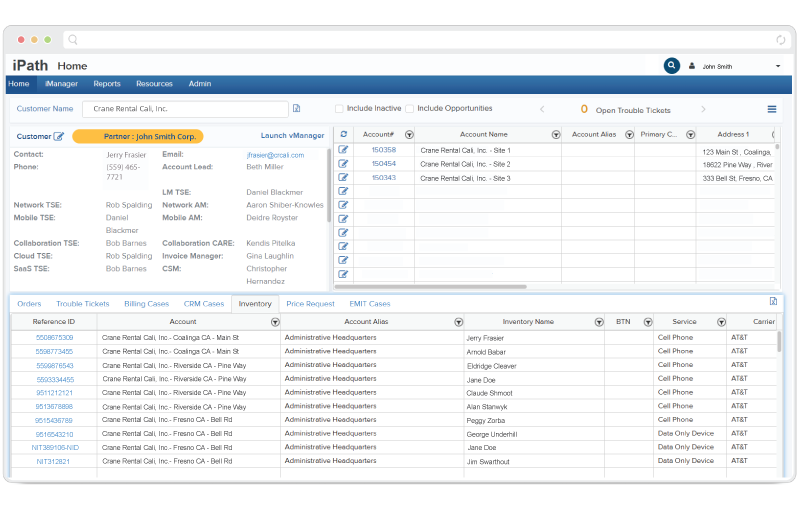
Task: Open the hamburger menu icon at right
Action: pyautogui.click(x=771, y=109)
